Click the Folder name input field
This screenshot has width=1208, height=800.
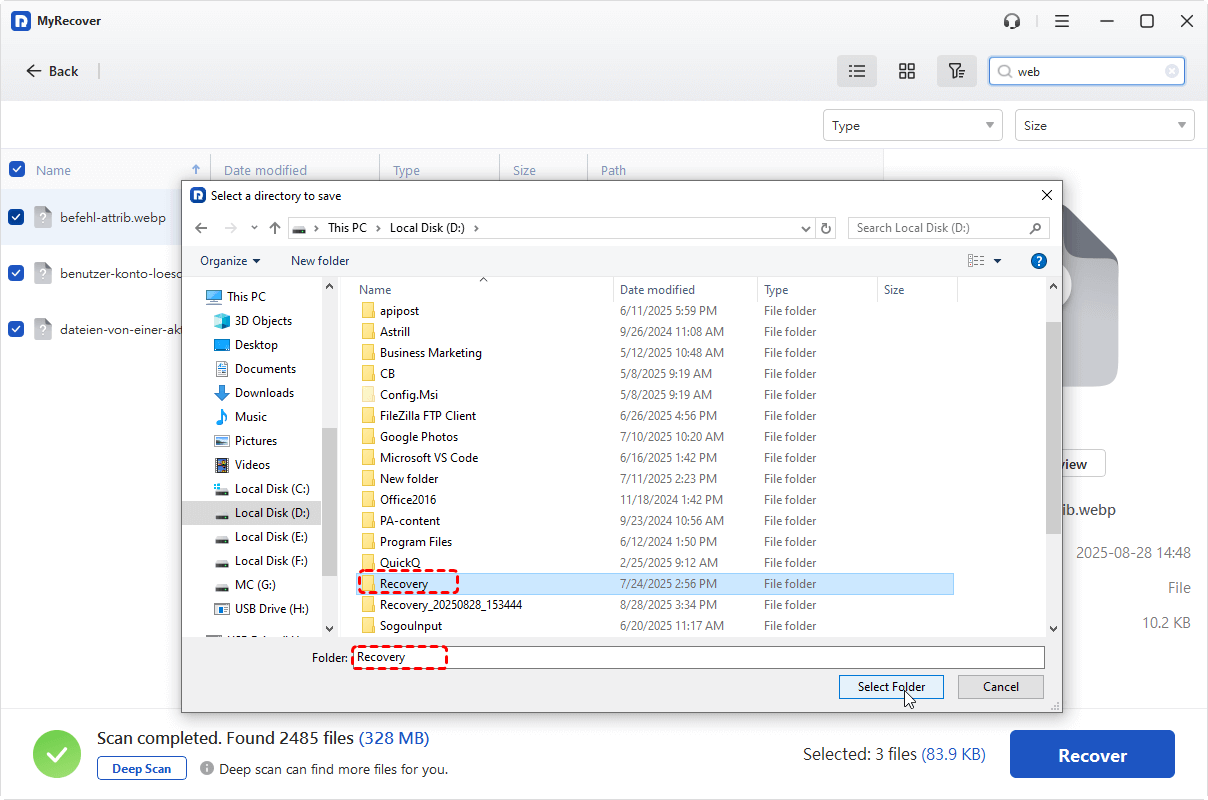pos(698,657)
